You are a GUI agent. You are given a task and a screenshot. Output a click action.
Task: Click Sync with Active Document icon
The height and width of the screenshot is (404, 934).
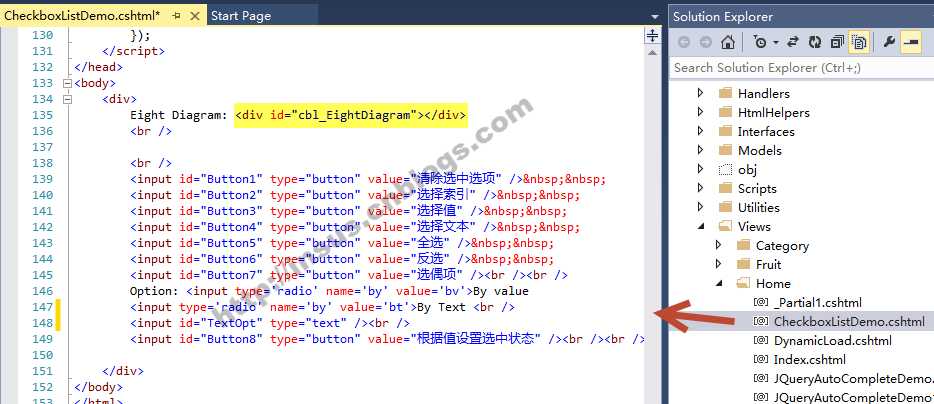[x=793, y=42]
